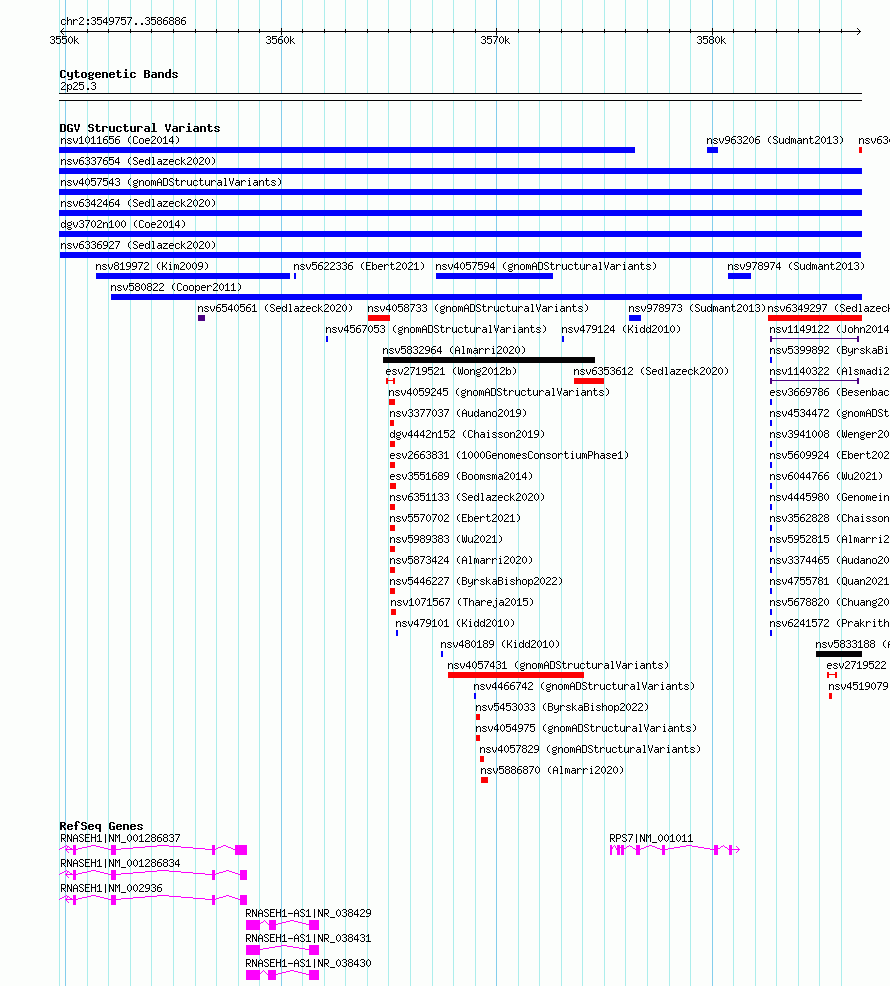This screenshot has width=890, height=986.
Task: Select esv3551689 (Boomsma2014) label
Action: coord(461,476)
